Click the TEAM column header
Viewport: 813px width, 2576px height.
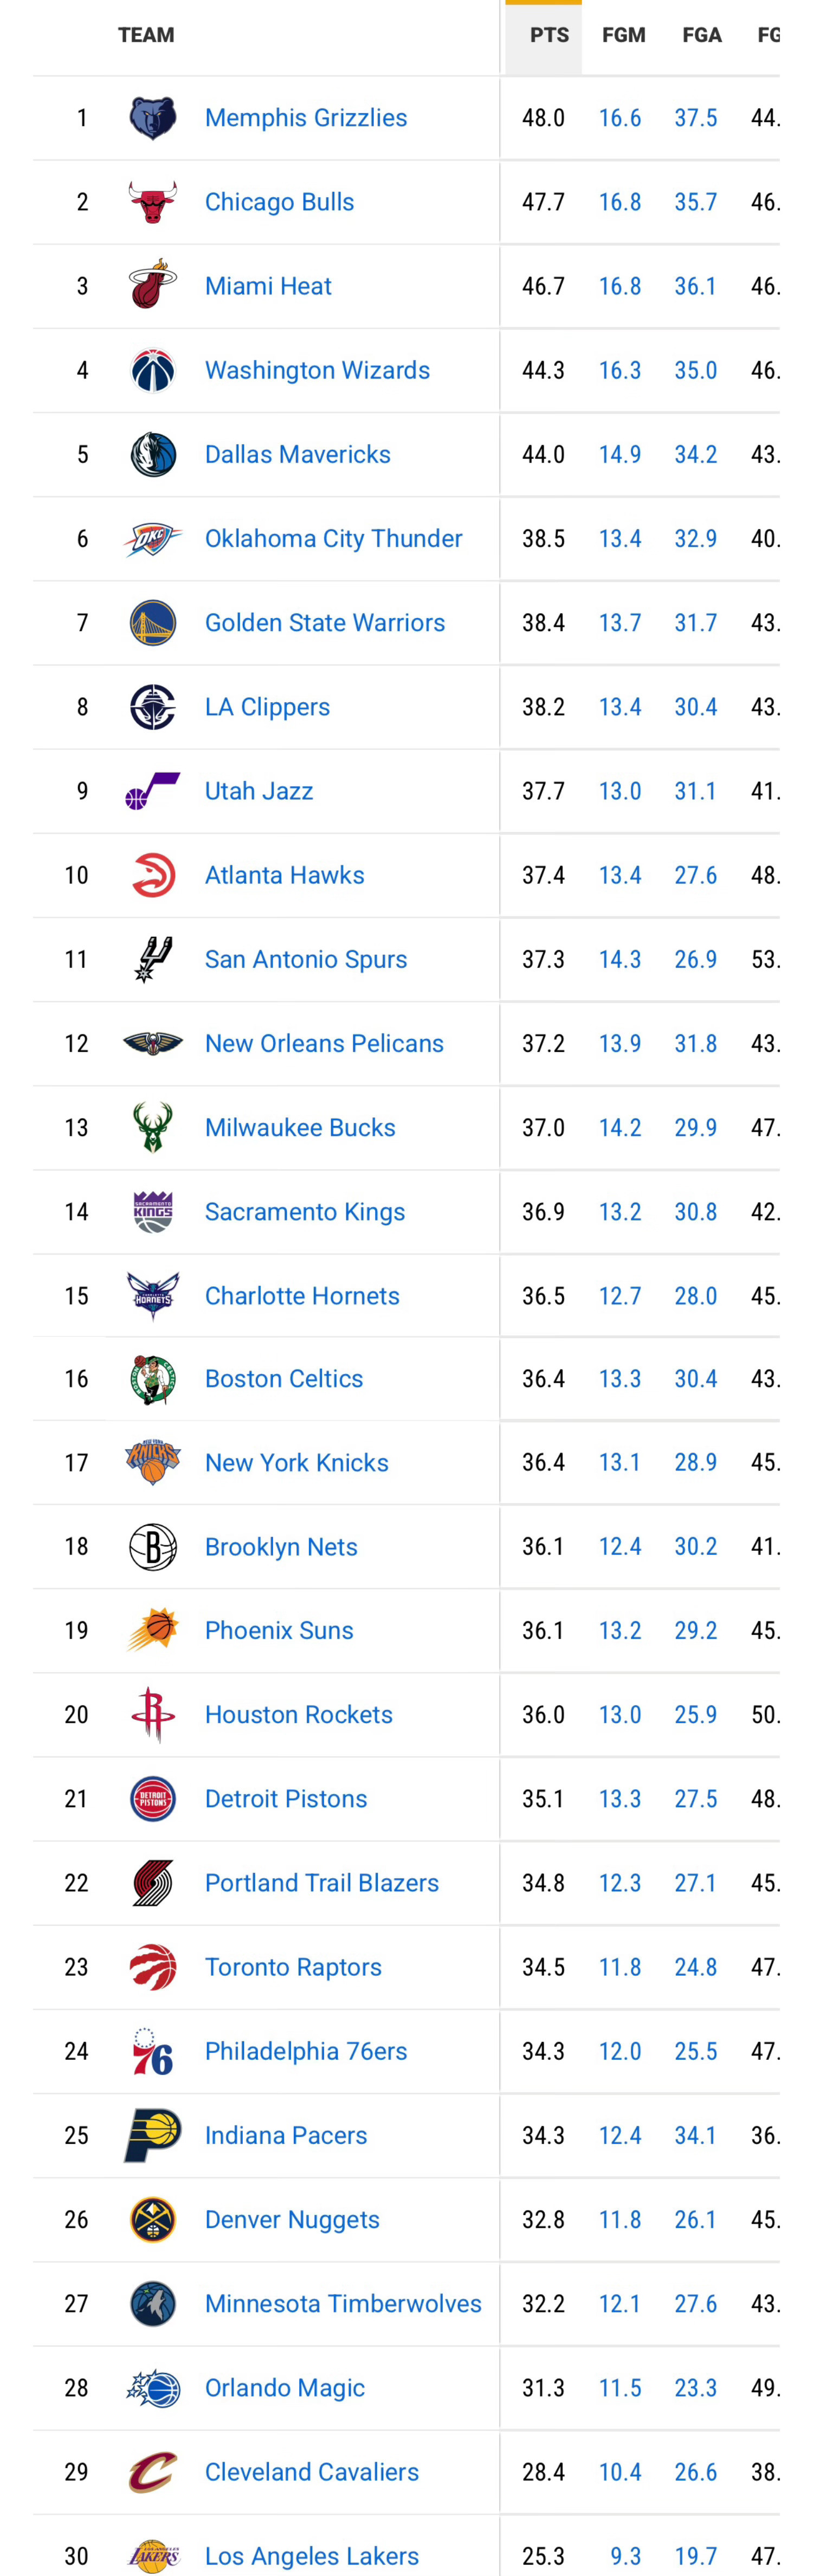pos(146,36)
